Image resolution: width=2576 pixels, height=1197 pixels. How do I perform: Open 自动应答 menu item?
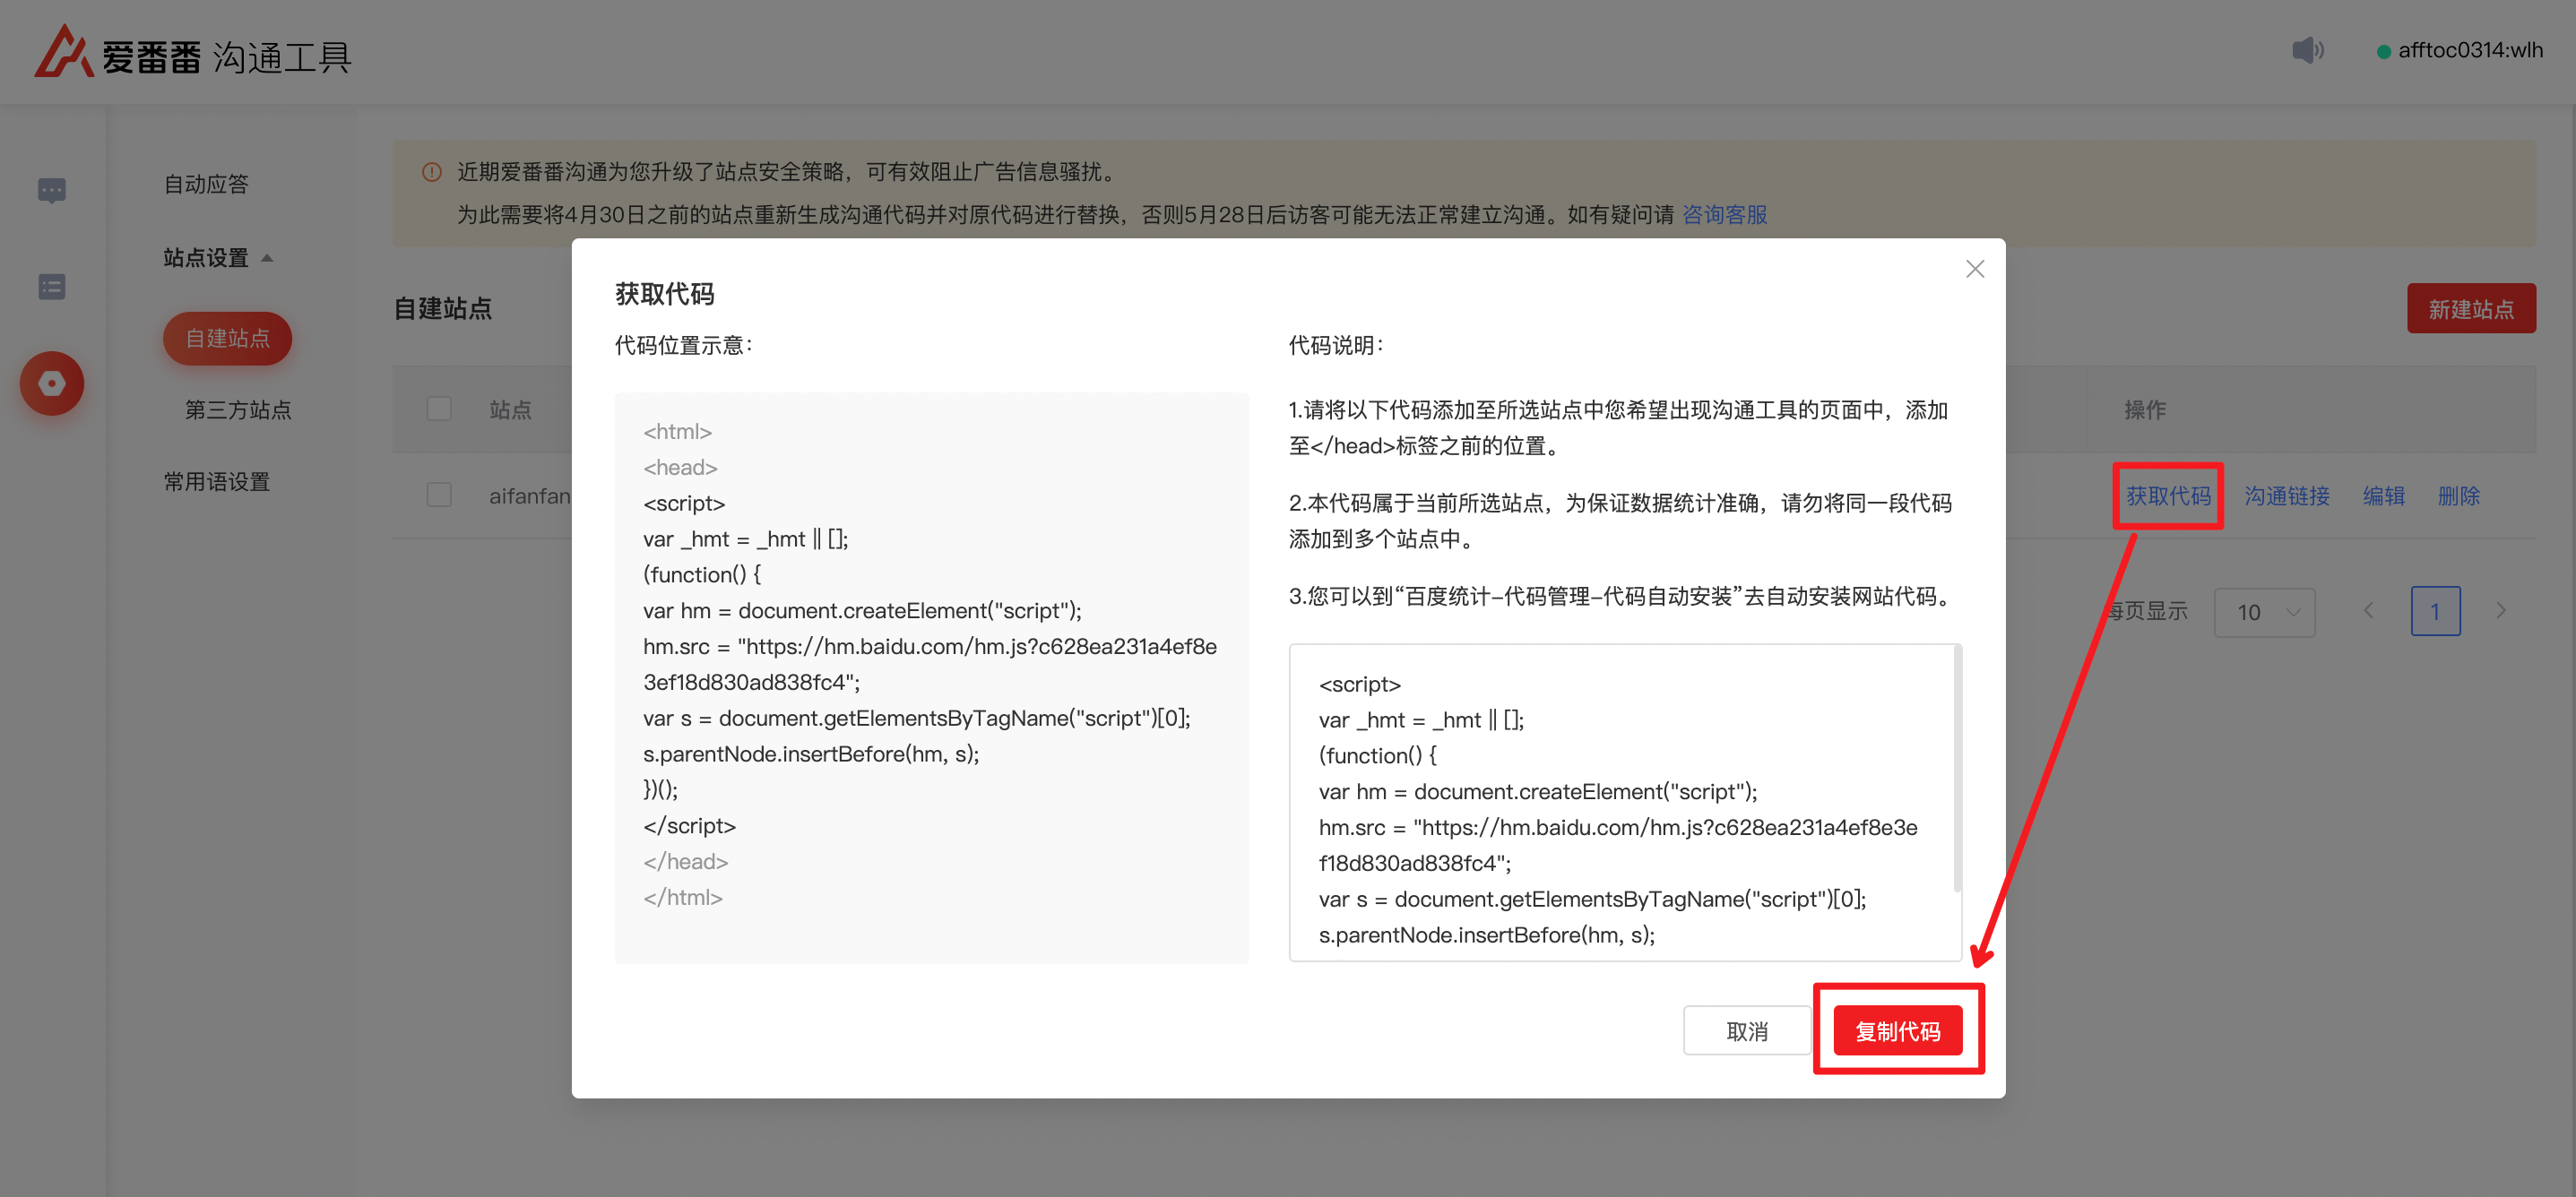pos(206,184)
